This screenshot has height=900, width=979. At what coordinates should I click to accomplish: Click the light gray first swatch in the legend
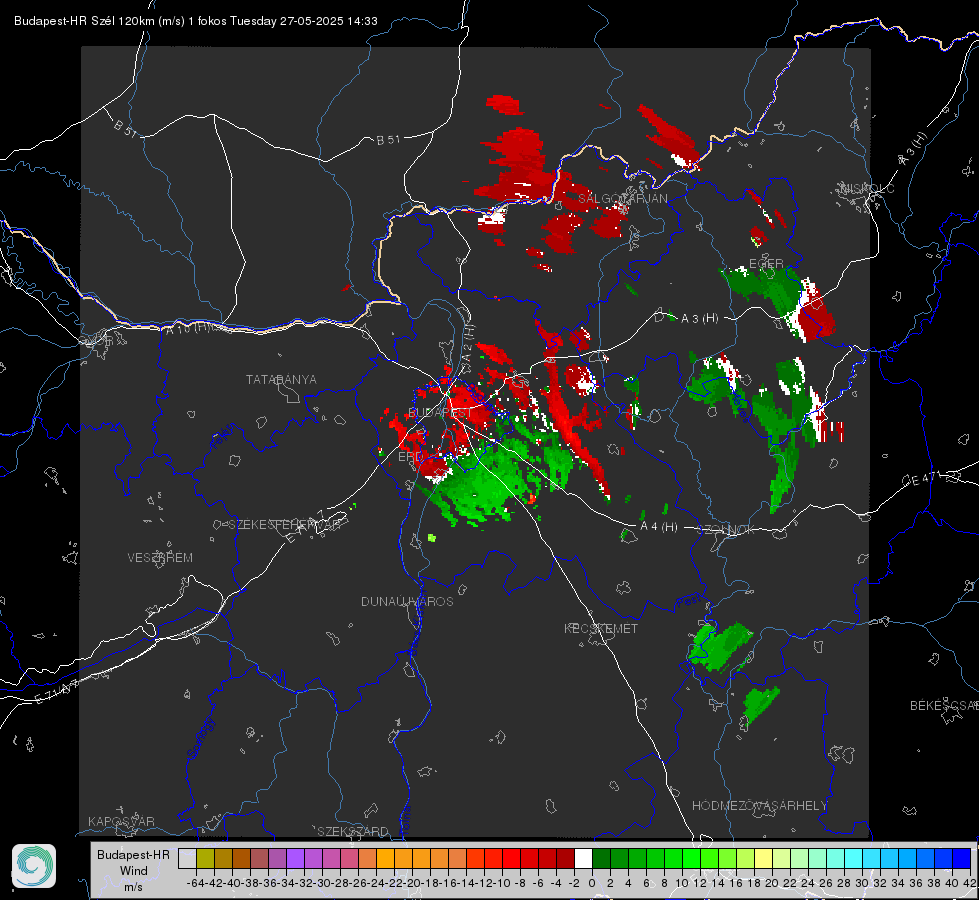187,858
